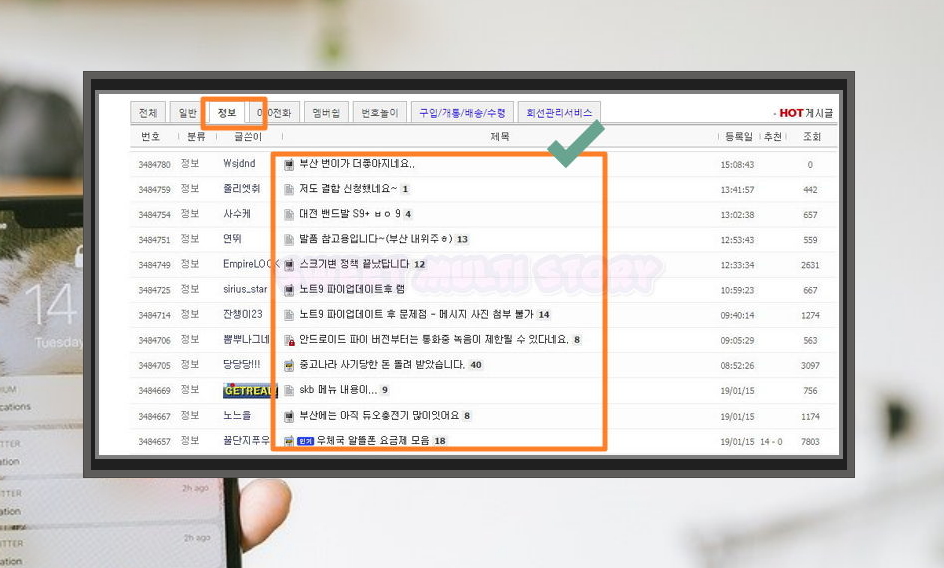This screenshot has width=944, height=568.
Task: Click comment count 18 on 우체국 알뜰폰 post
Action: point(439,441)
